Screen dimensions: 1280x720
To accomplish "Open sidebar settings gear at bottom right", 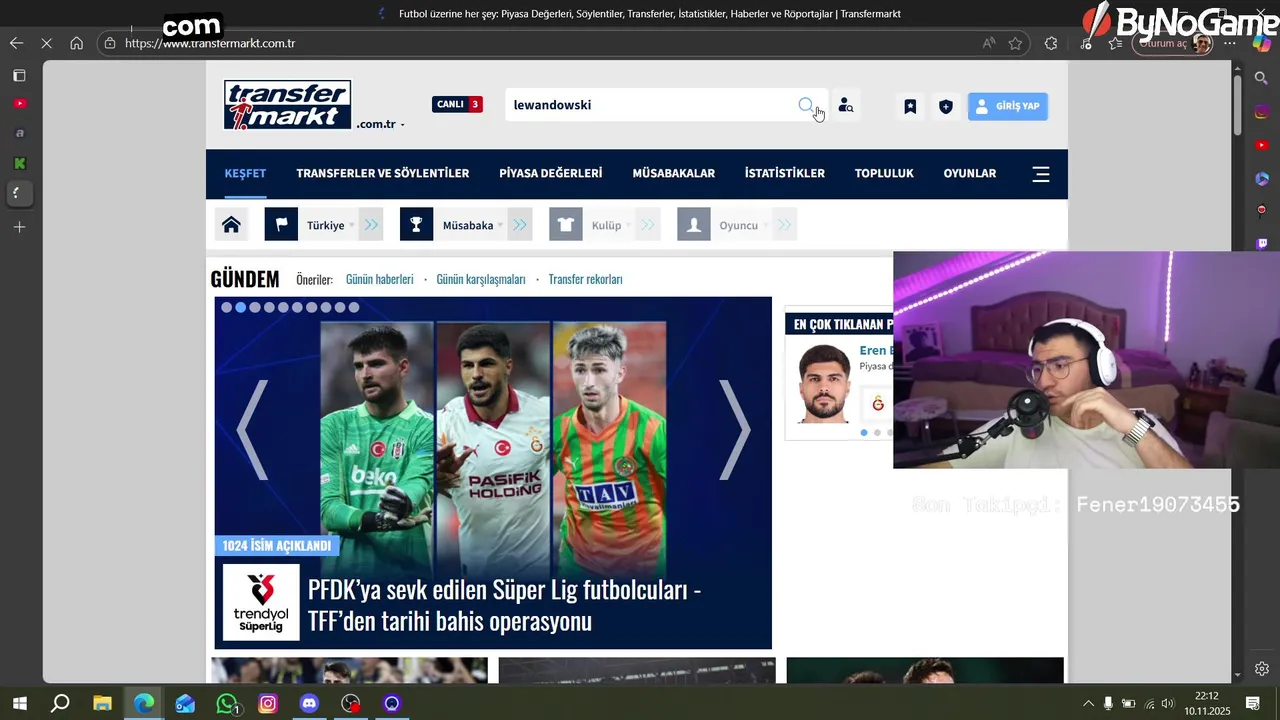I will (x=1262, y=669).
